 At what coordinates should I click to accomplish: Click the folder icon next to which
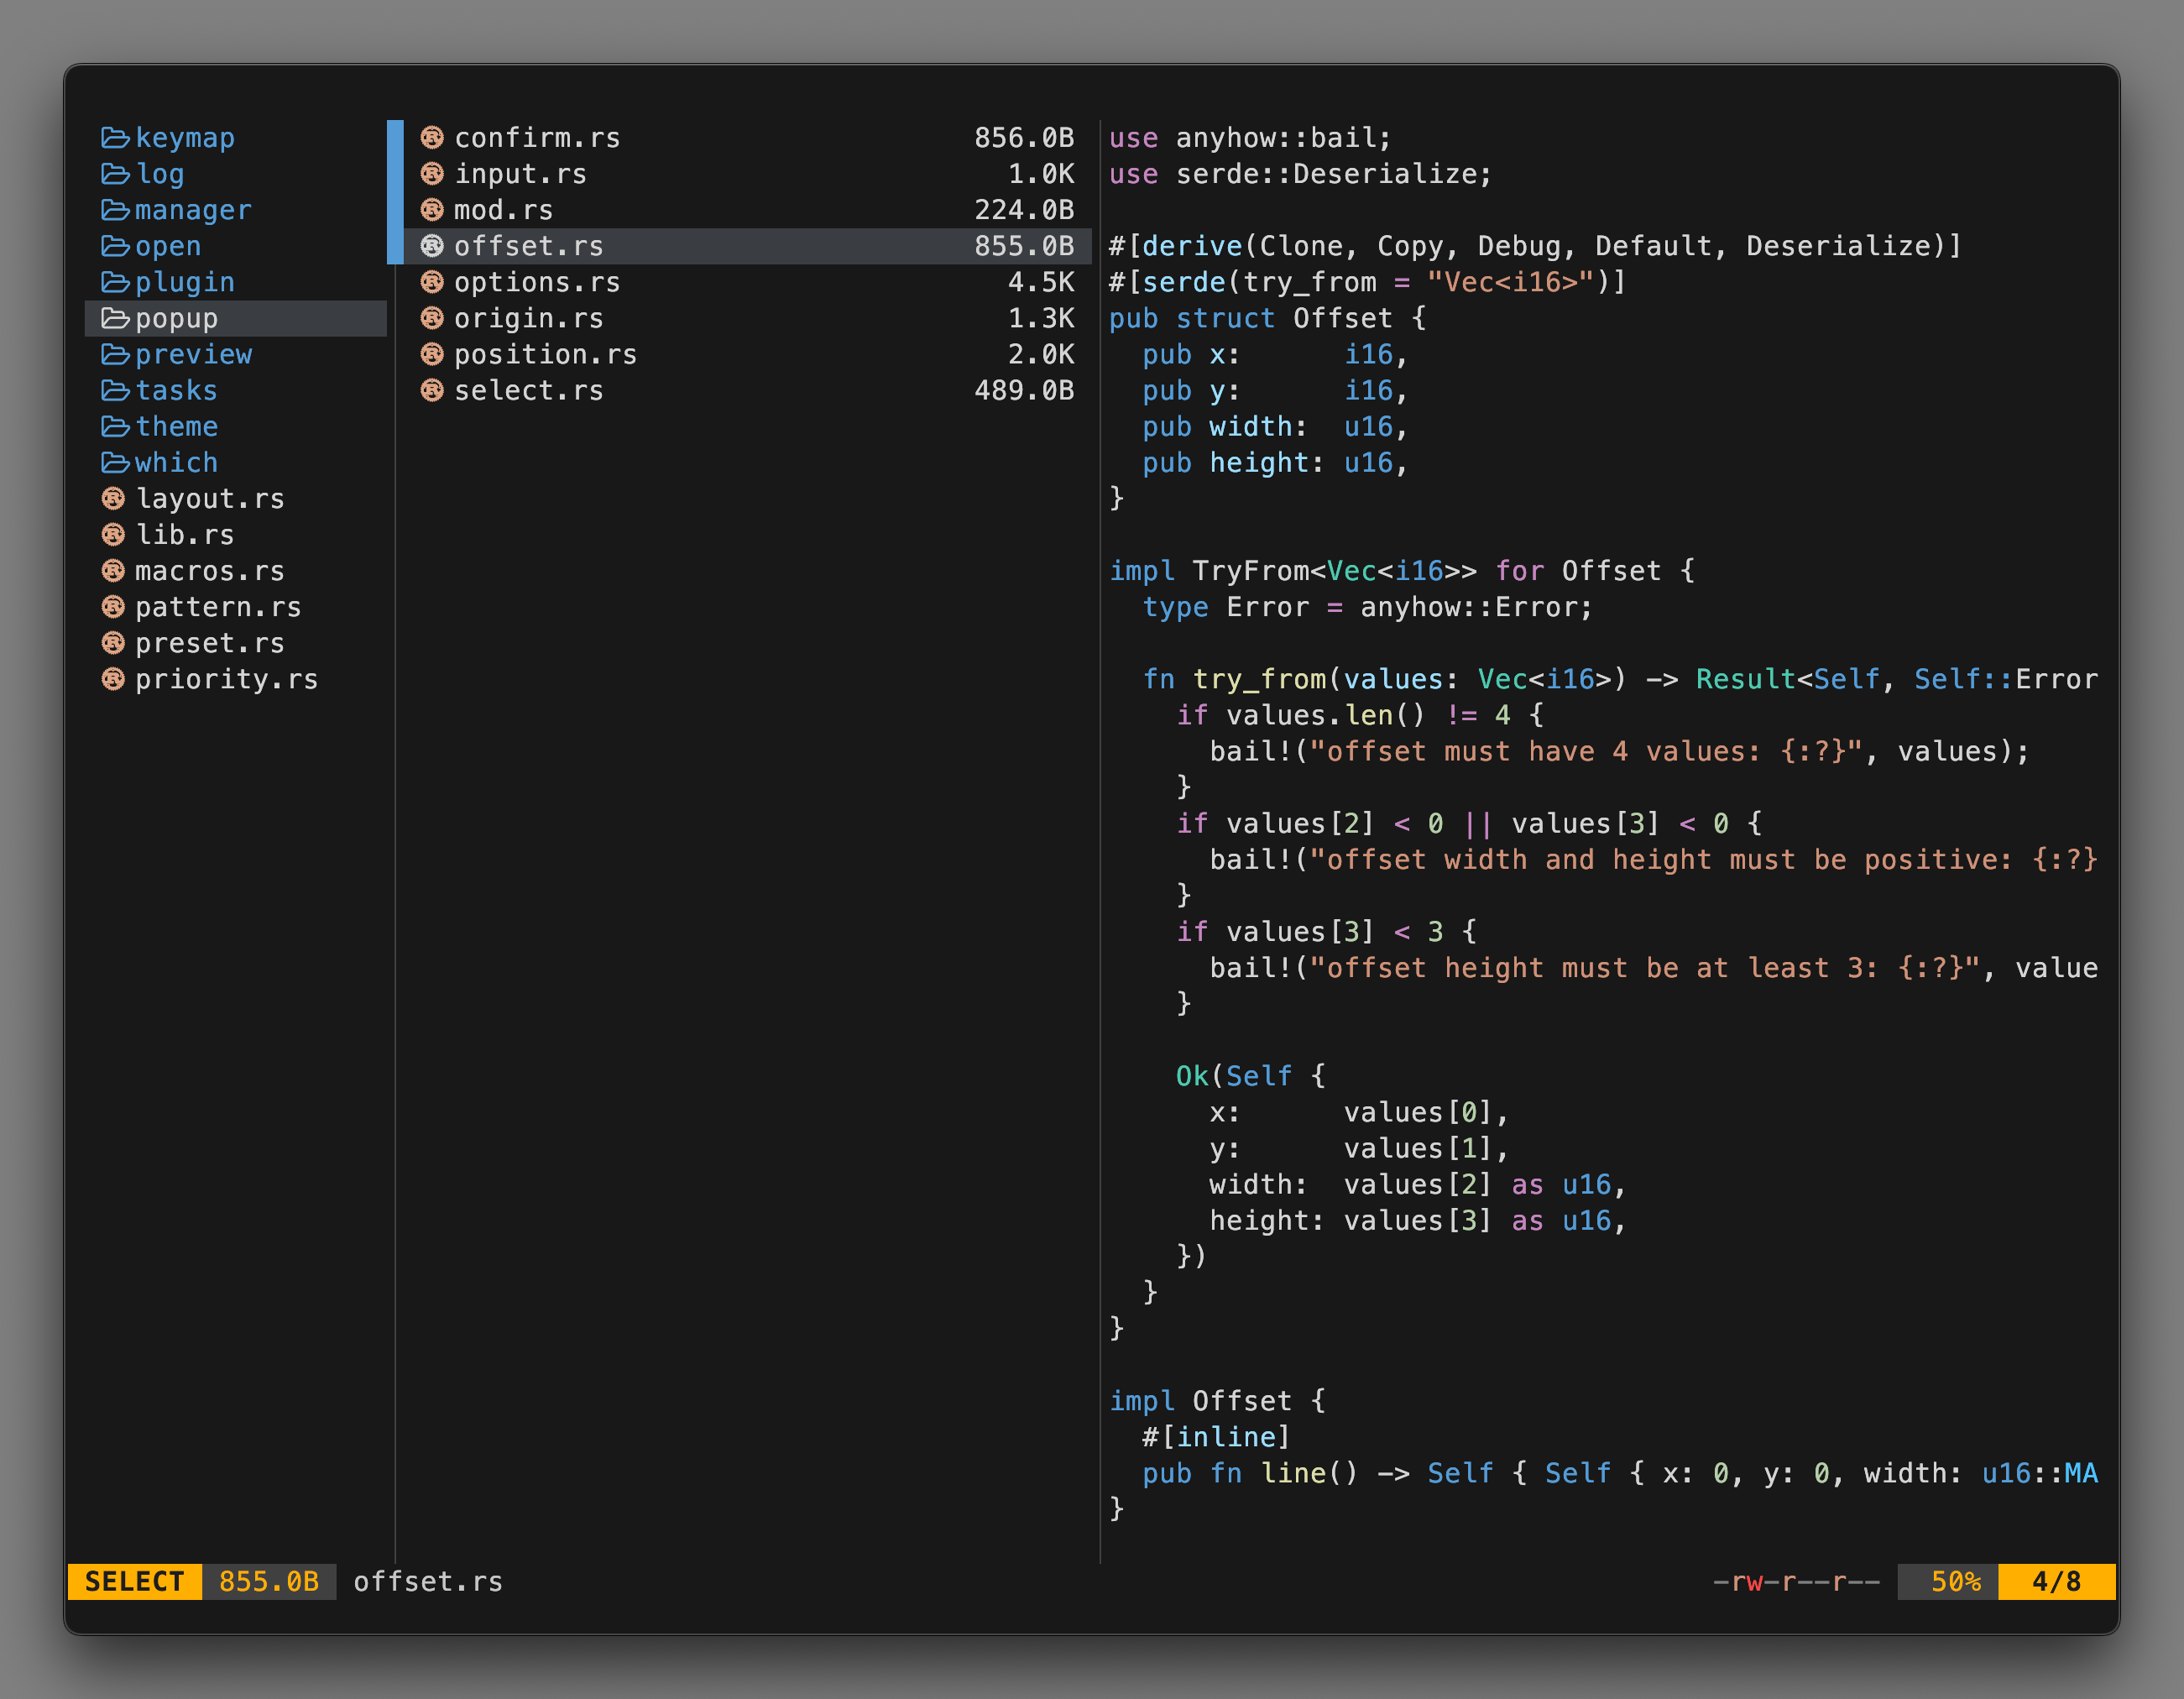point(115,462)
